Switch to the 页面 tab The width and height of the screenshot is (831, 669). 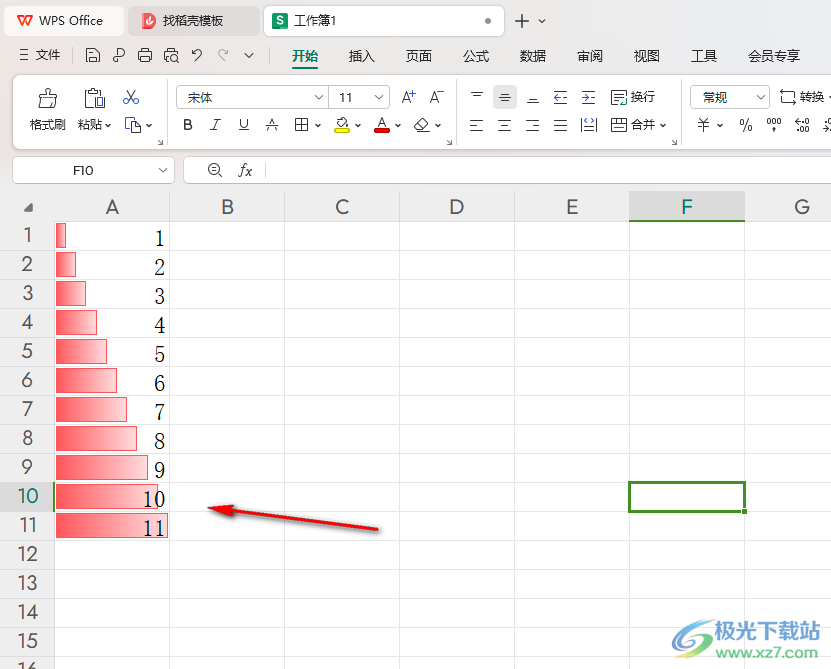pos(419,56)
